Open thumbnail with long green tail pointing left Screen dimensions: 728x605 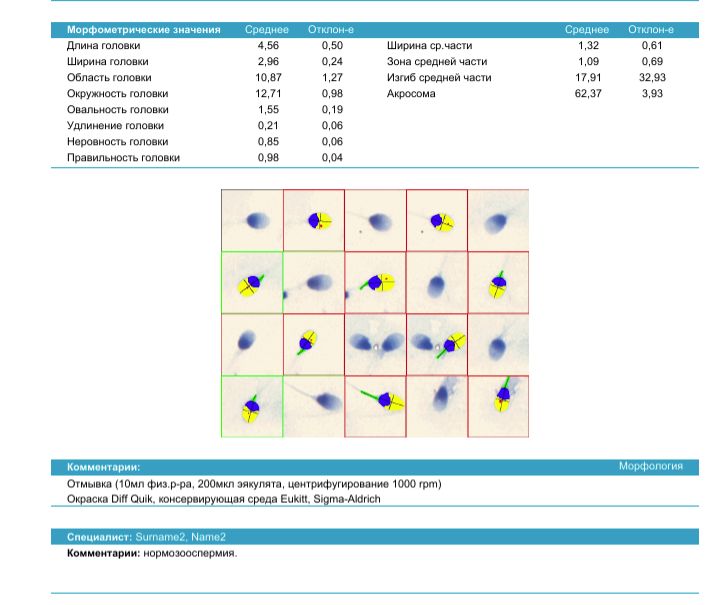click(x=375, y=406)
